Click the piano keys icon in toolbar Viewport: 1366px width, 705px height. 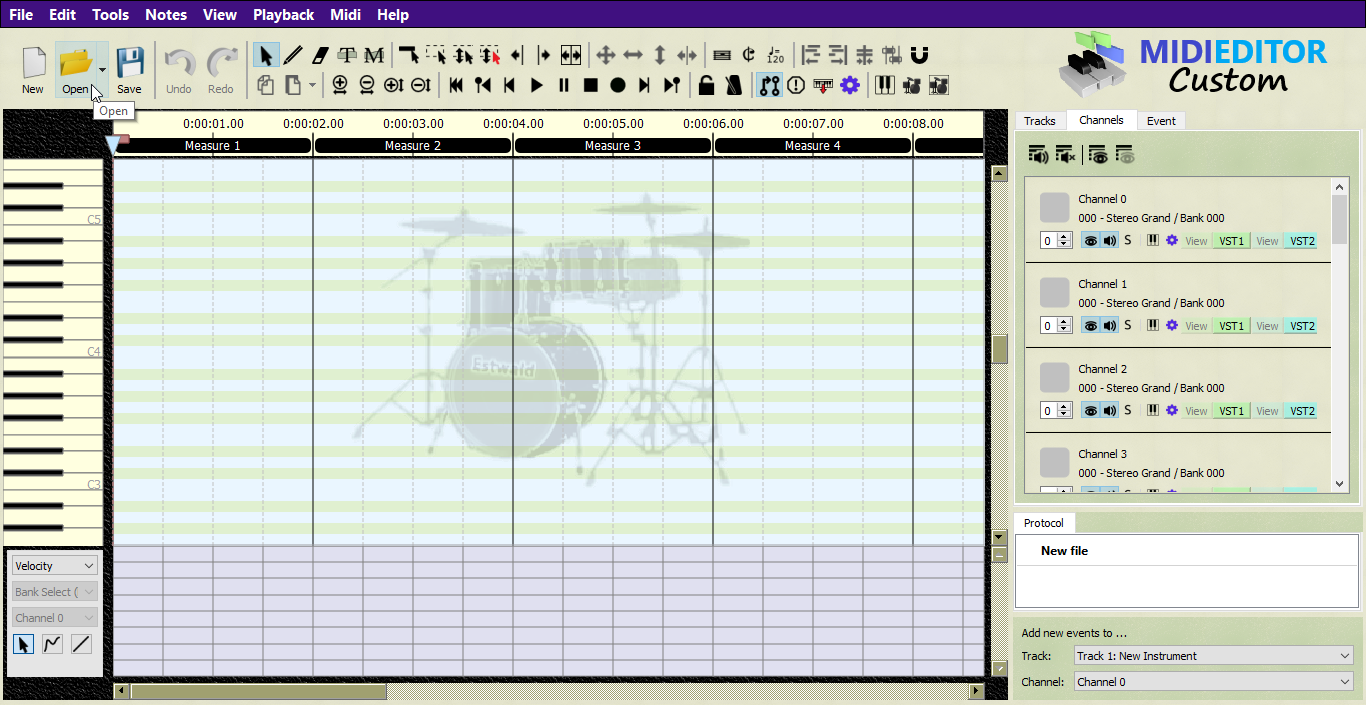click(x=885, y=85)
